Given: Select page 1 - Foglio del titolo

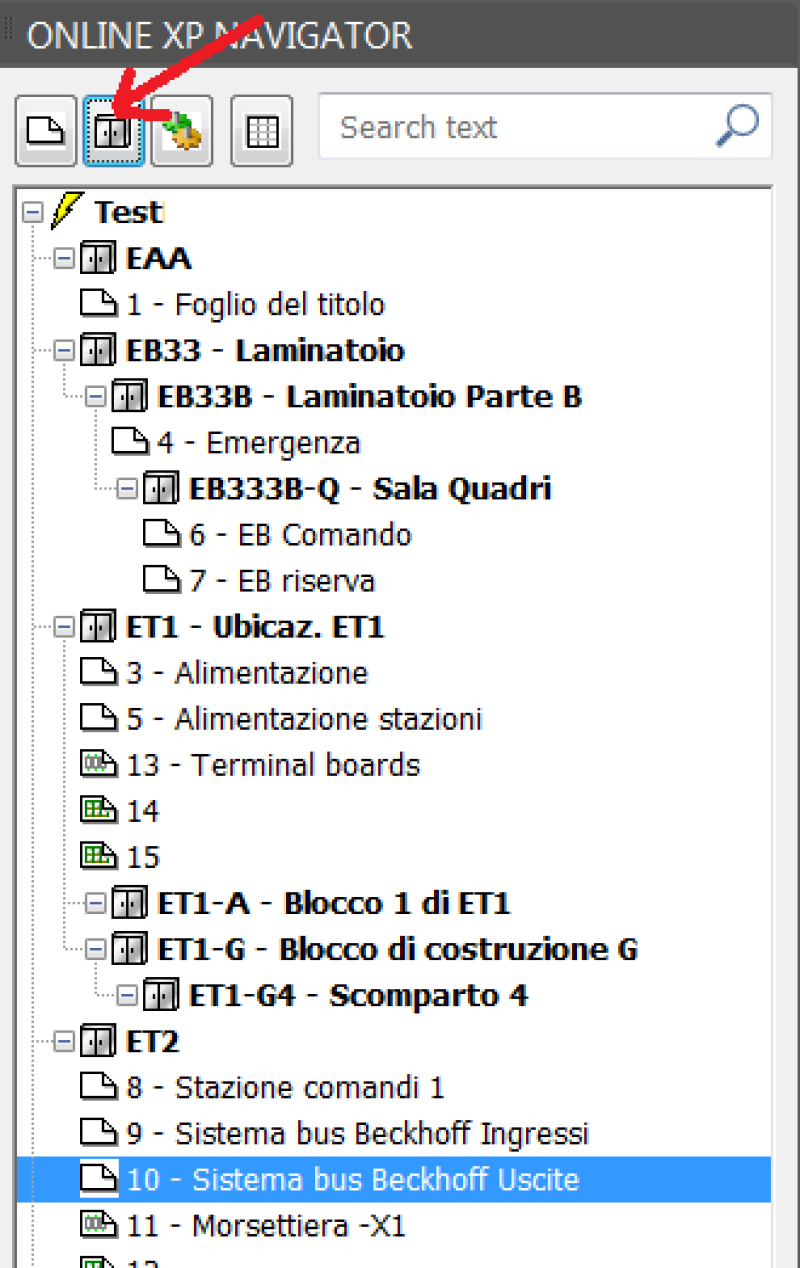Looking at the screenshot, I should click(232, 304).
